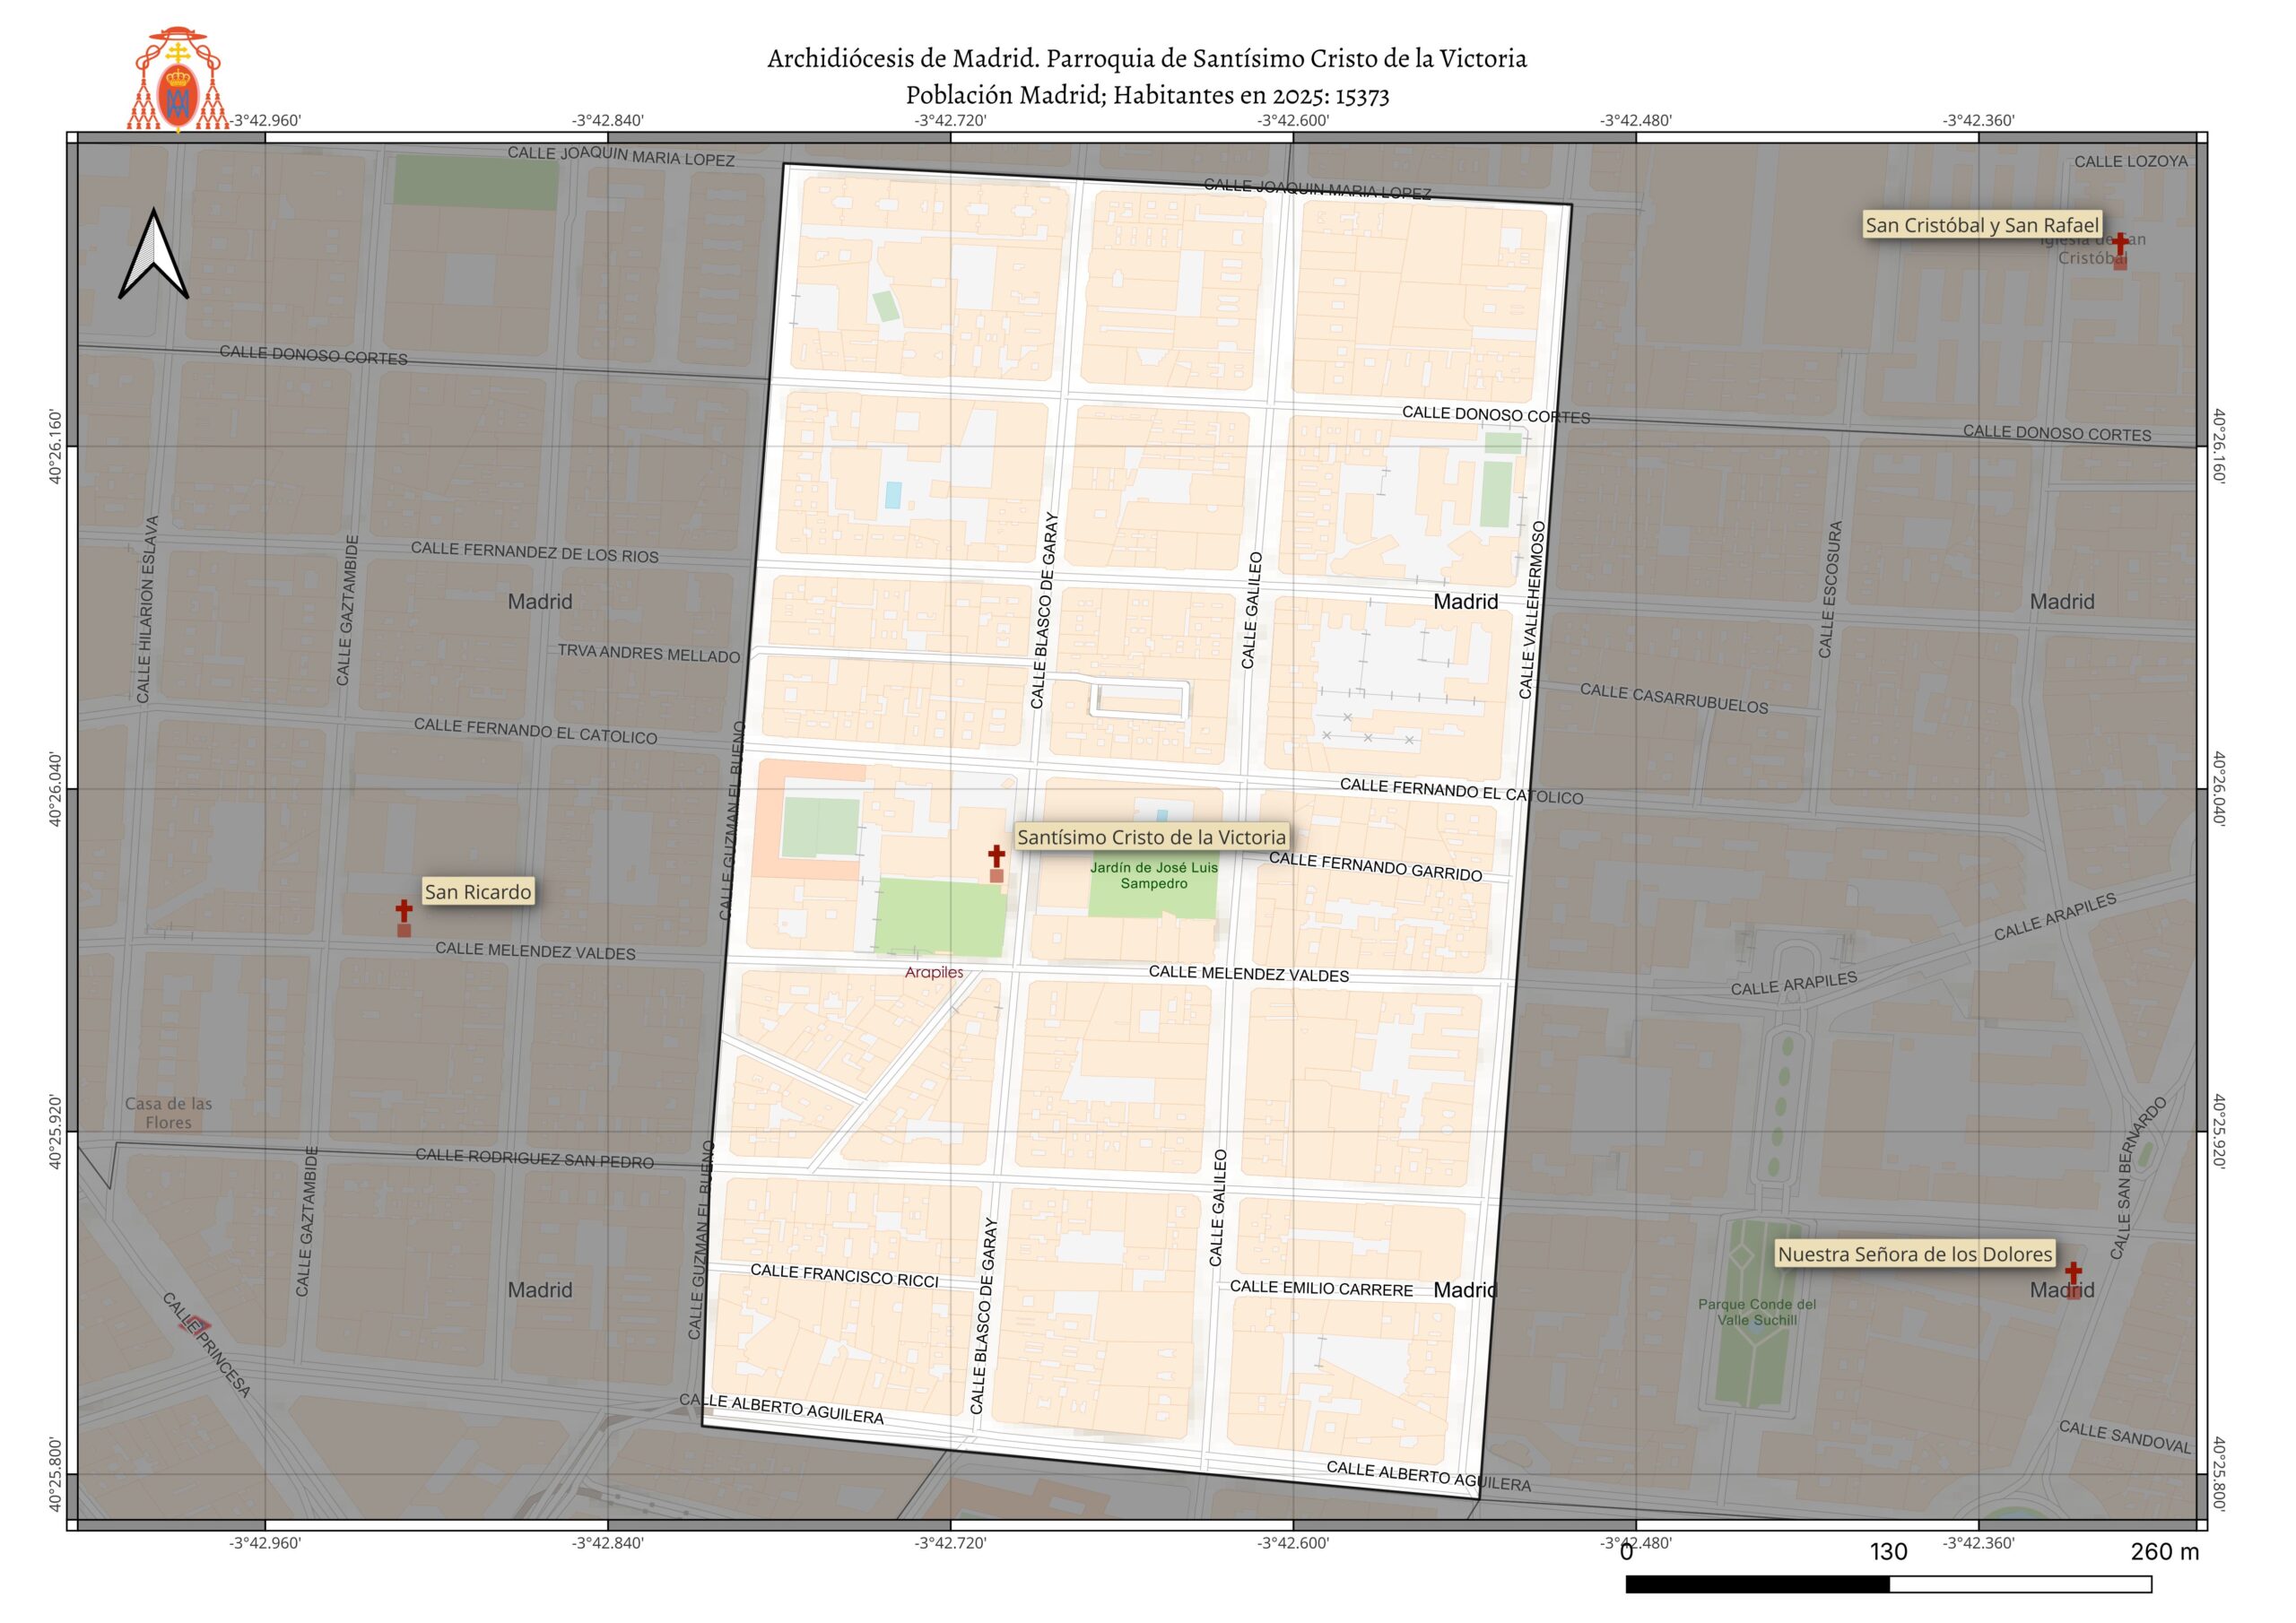The image size is (2296, 1623).
Task: Click the Arapiles metro station label
Action: tap(934, 973)
